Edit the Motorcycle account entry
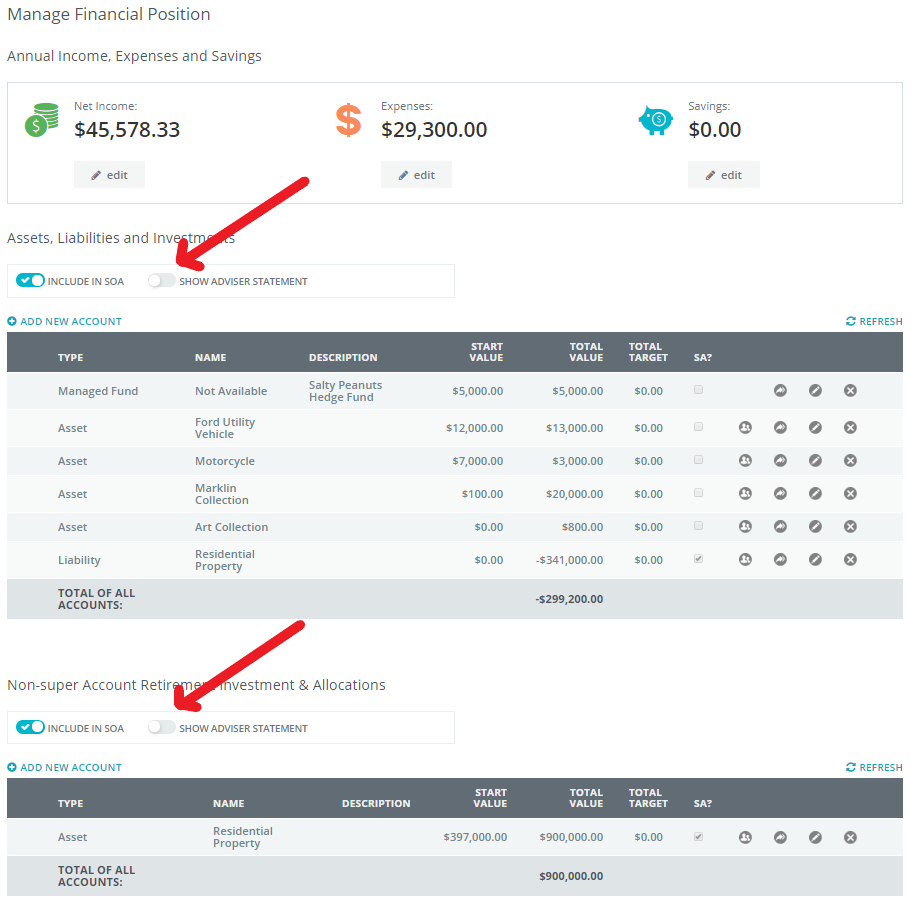This screenshot has height=905, width=911. 815,460
